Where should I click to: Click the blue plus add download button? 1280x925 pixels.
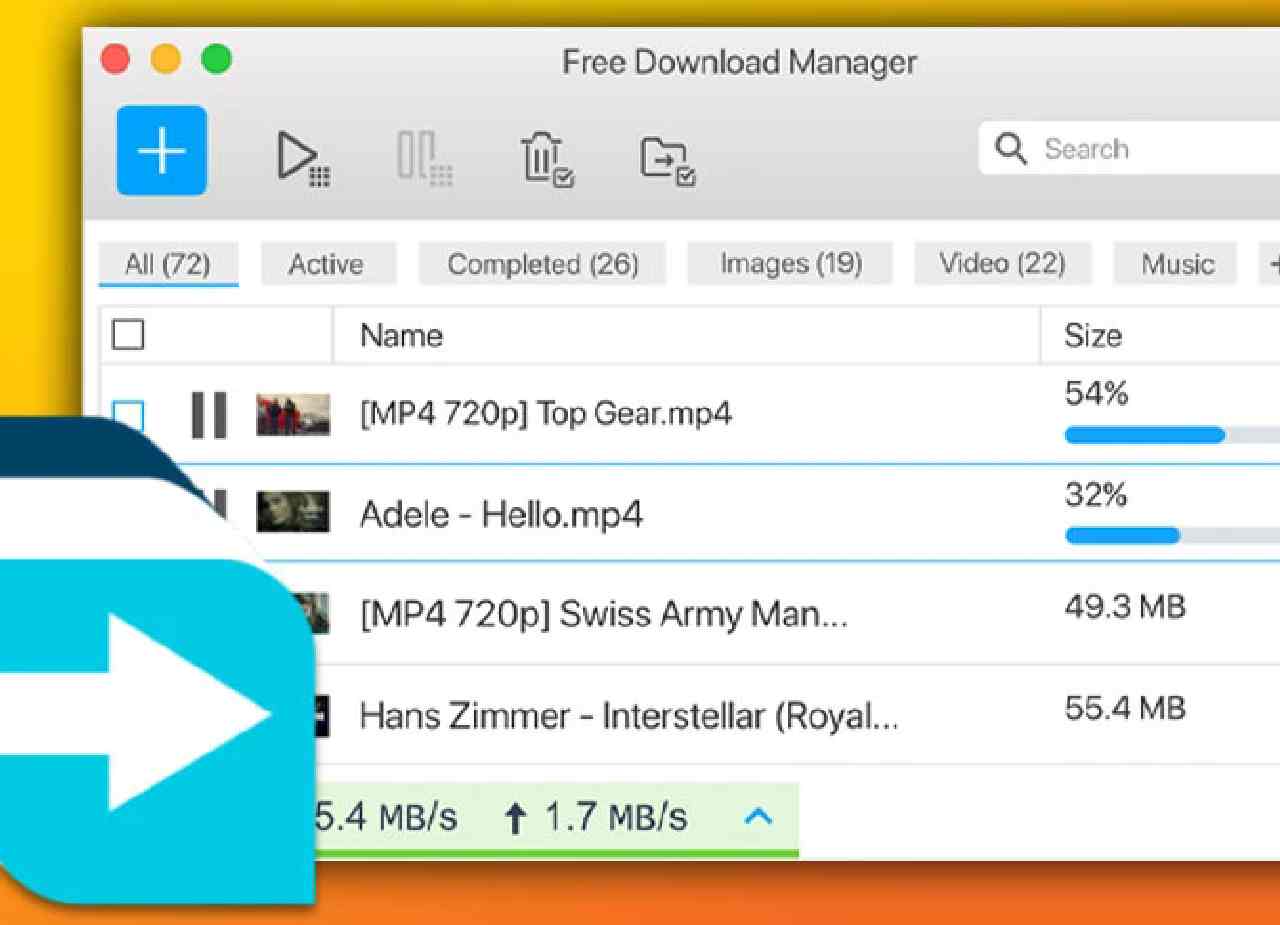click(161, 150)
